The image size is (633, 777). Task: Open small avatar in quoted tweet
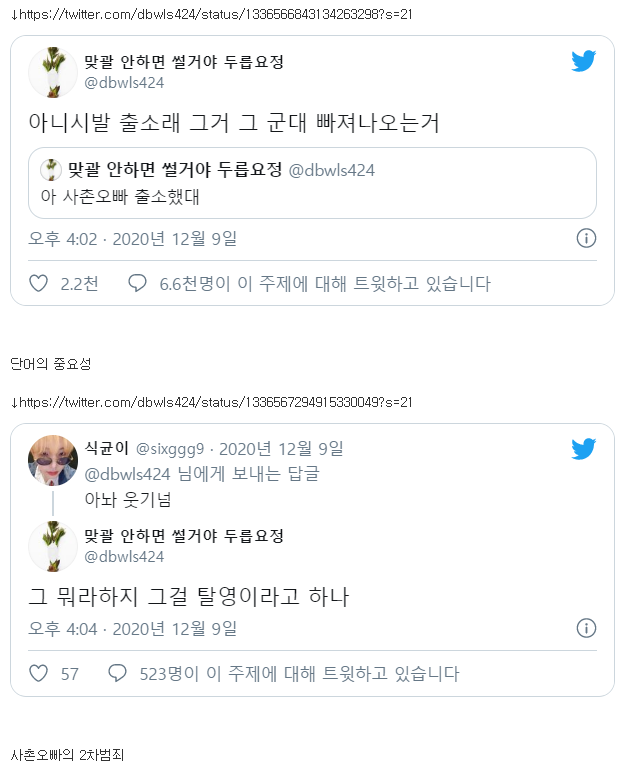point(51,170)
